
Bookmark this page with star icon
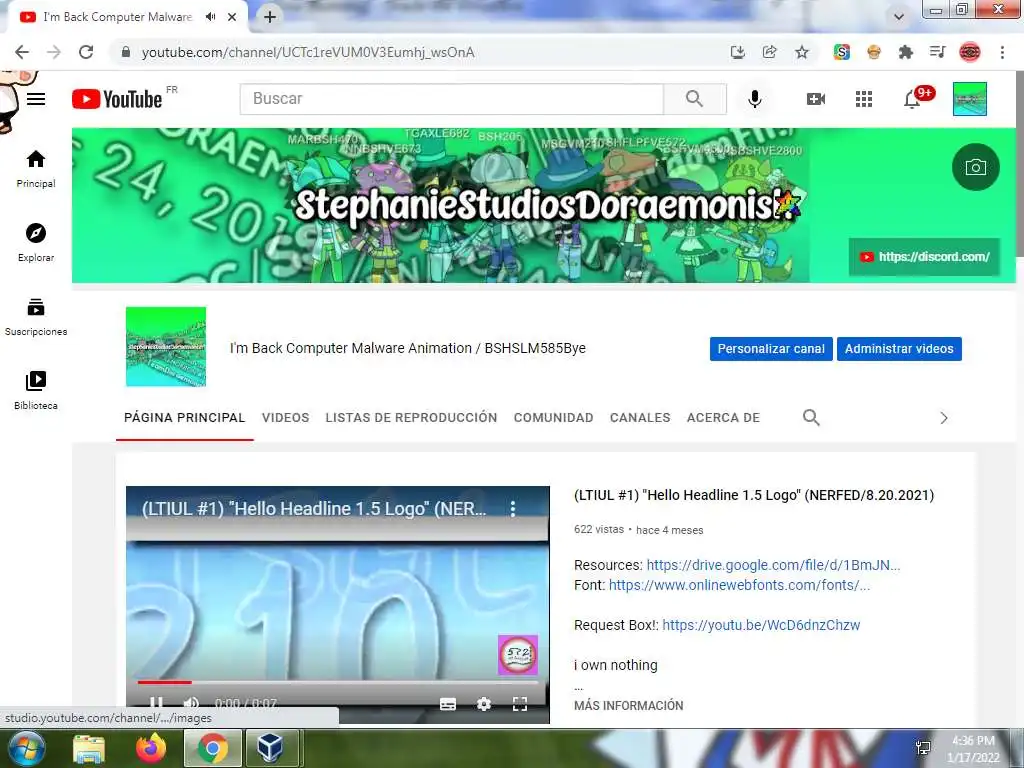[x=802, y=52]
